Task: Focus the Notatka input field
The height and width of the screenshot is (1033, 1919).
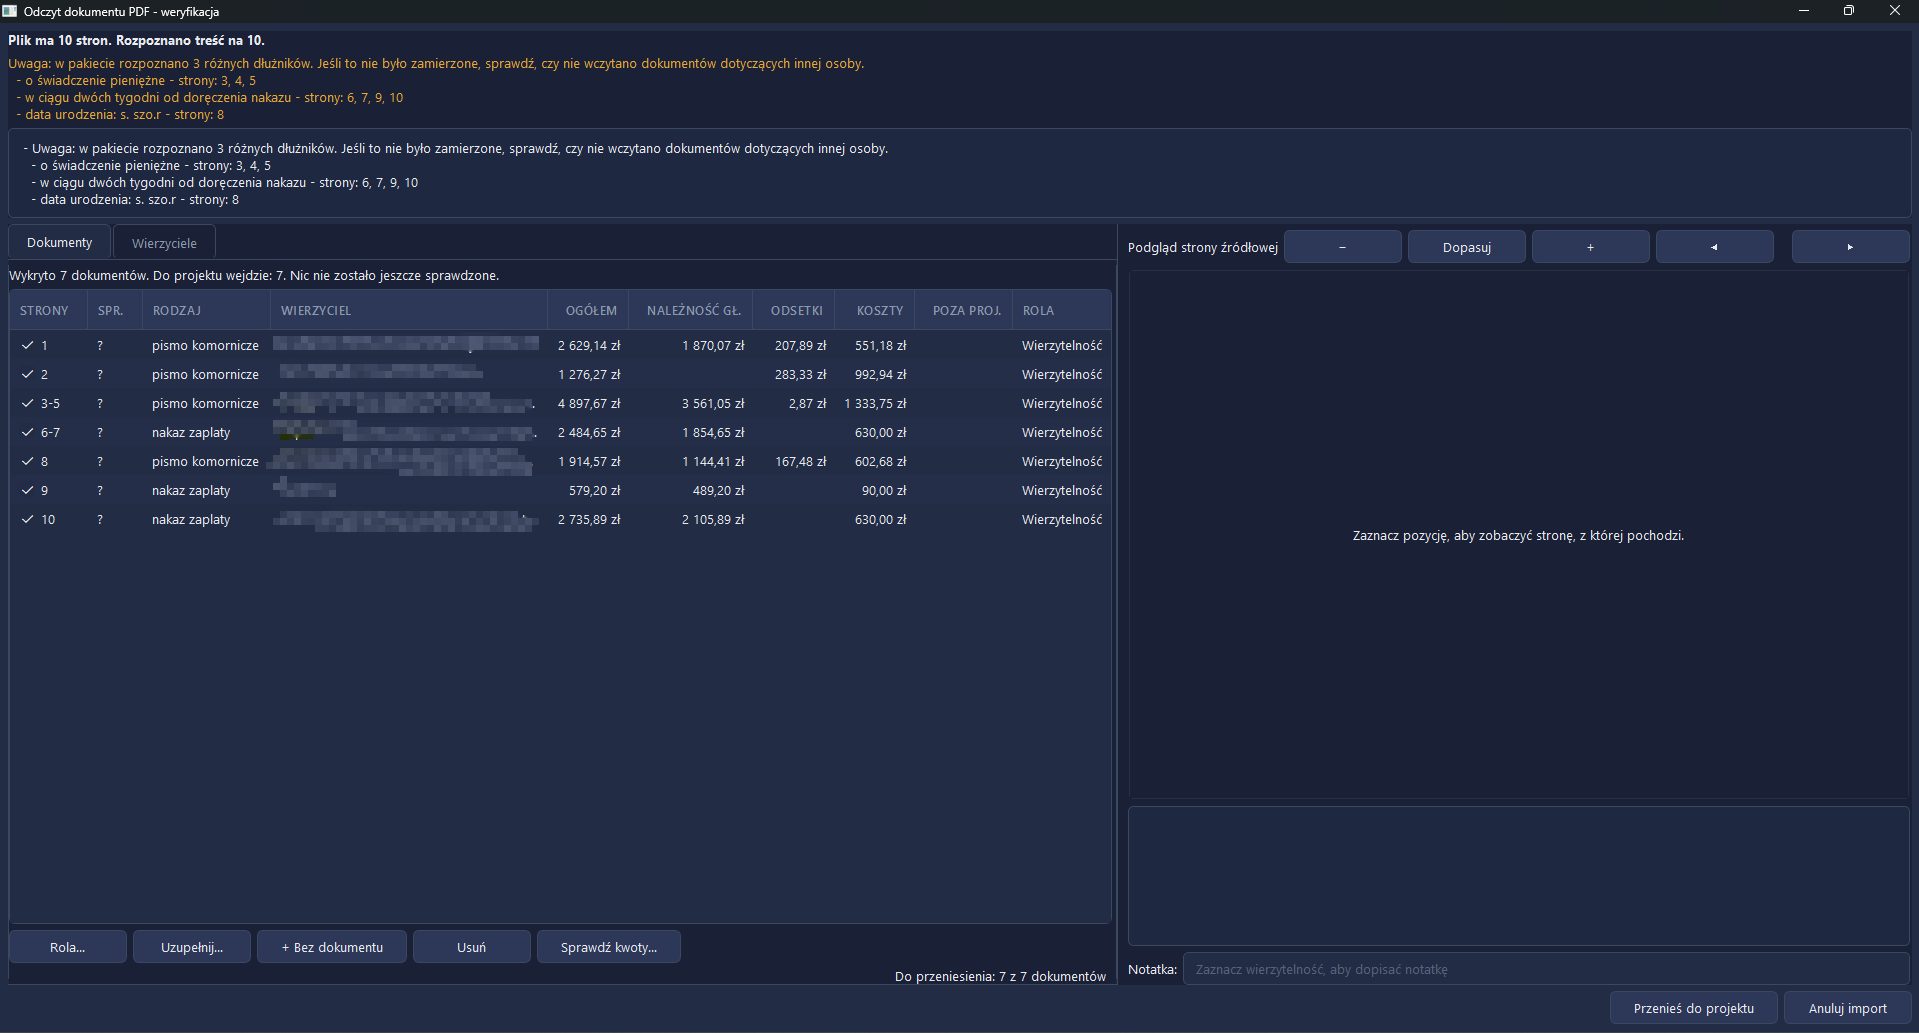Action: (x=1546, y=969)
